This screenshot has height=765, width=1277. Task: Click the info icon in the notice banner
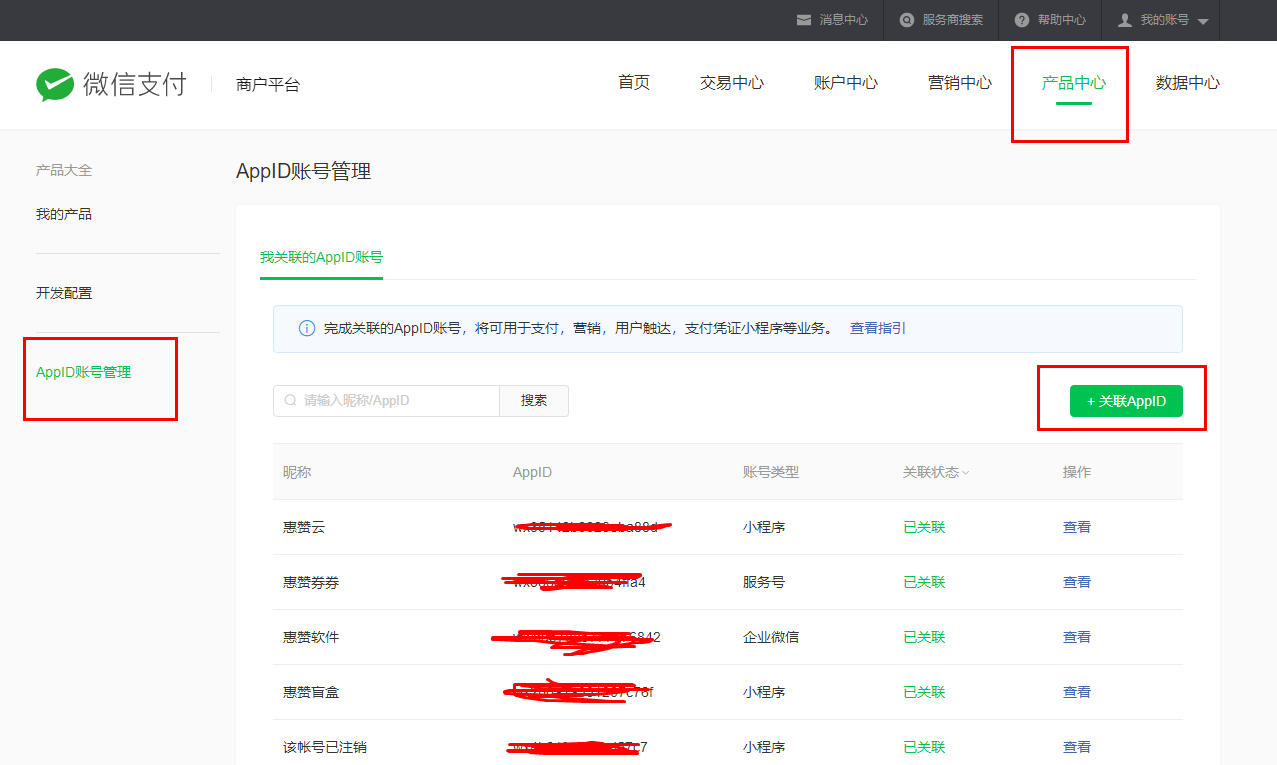[307, 328]
